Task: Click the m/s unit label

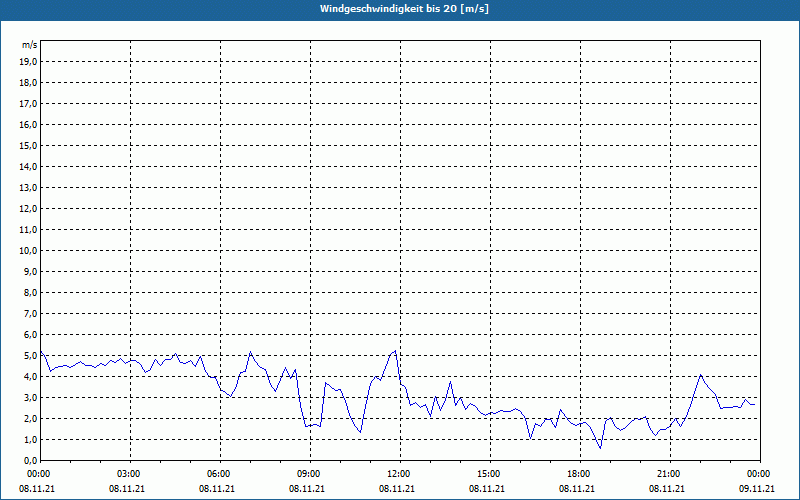Action: 29,45
